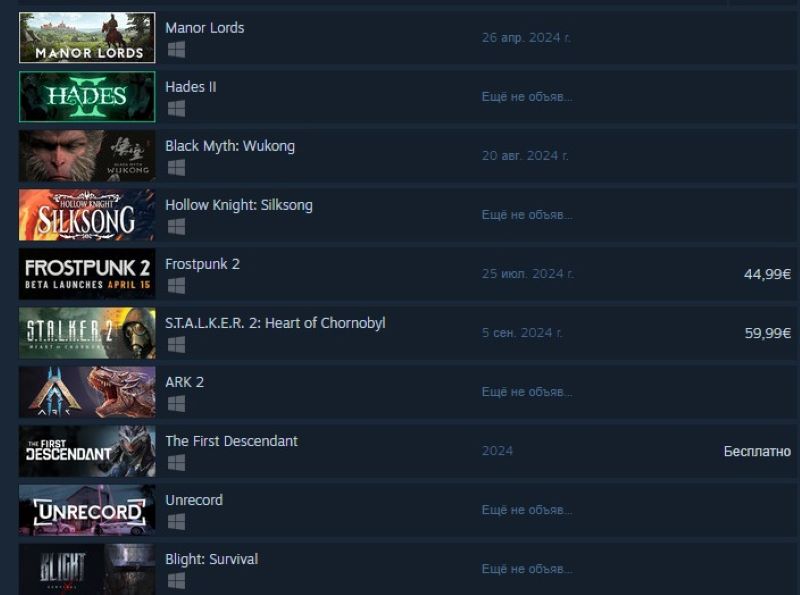The image size is (800, 595).
Task: Open the Black Myth: Wukong title link
Action: tap(230, 146)
